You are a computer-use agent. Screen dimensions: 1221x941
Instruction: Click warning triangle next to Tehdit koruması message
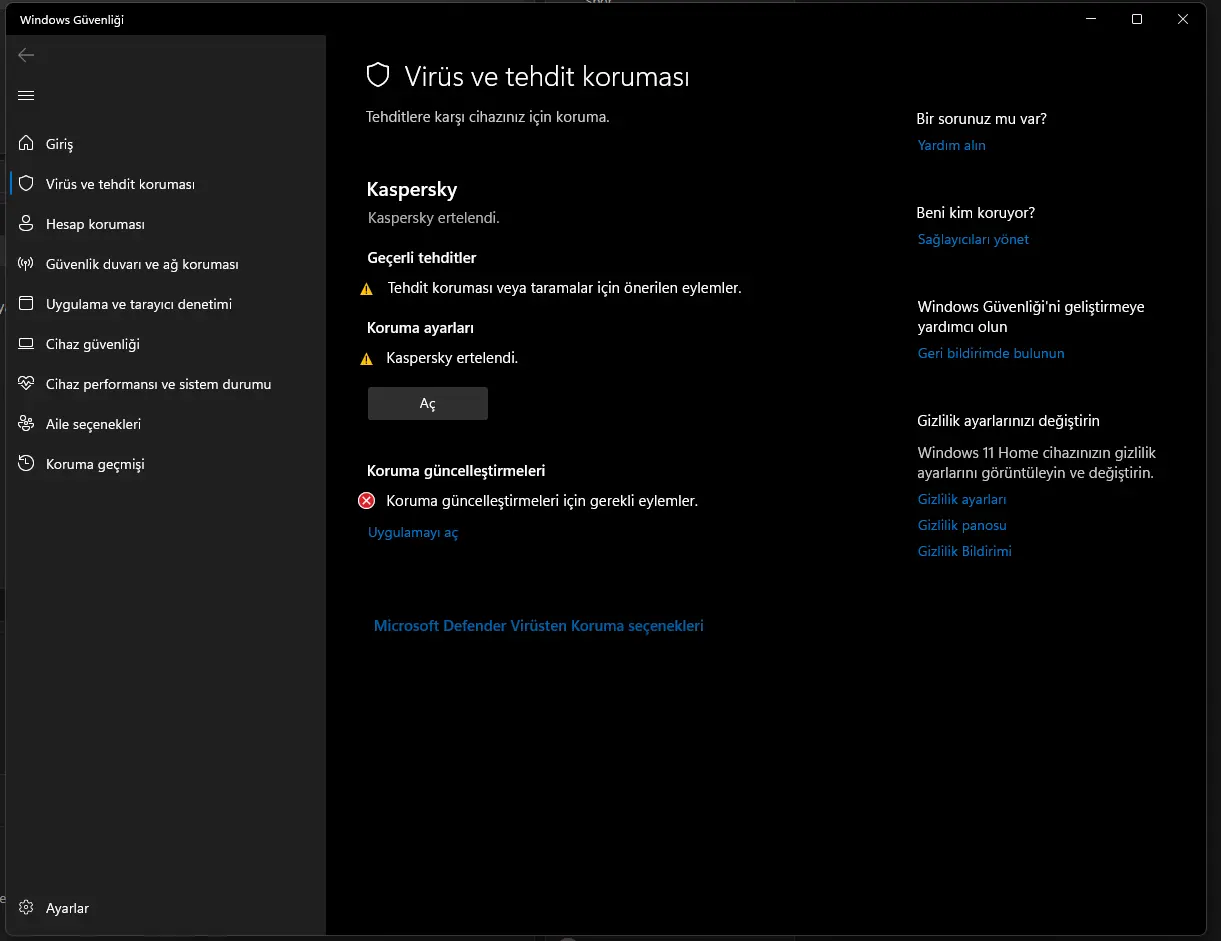click(x=366, y=288)
